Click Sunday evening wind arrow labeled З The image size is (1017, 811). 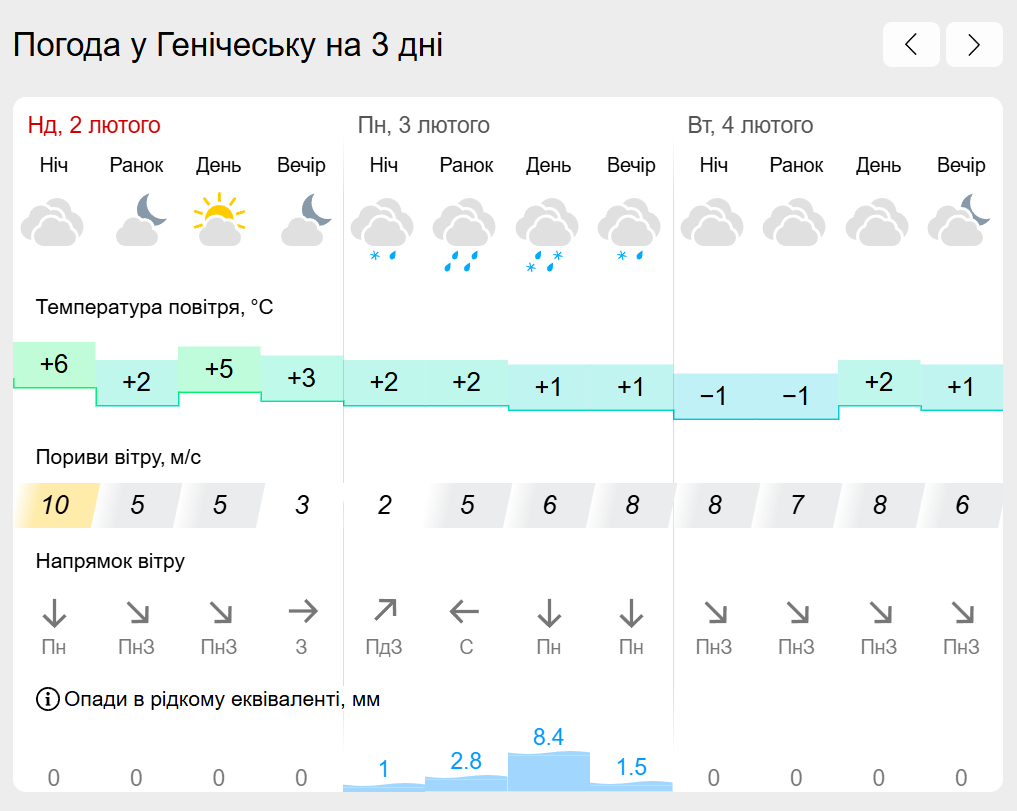303,611
